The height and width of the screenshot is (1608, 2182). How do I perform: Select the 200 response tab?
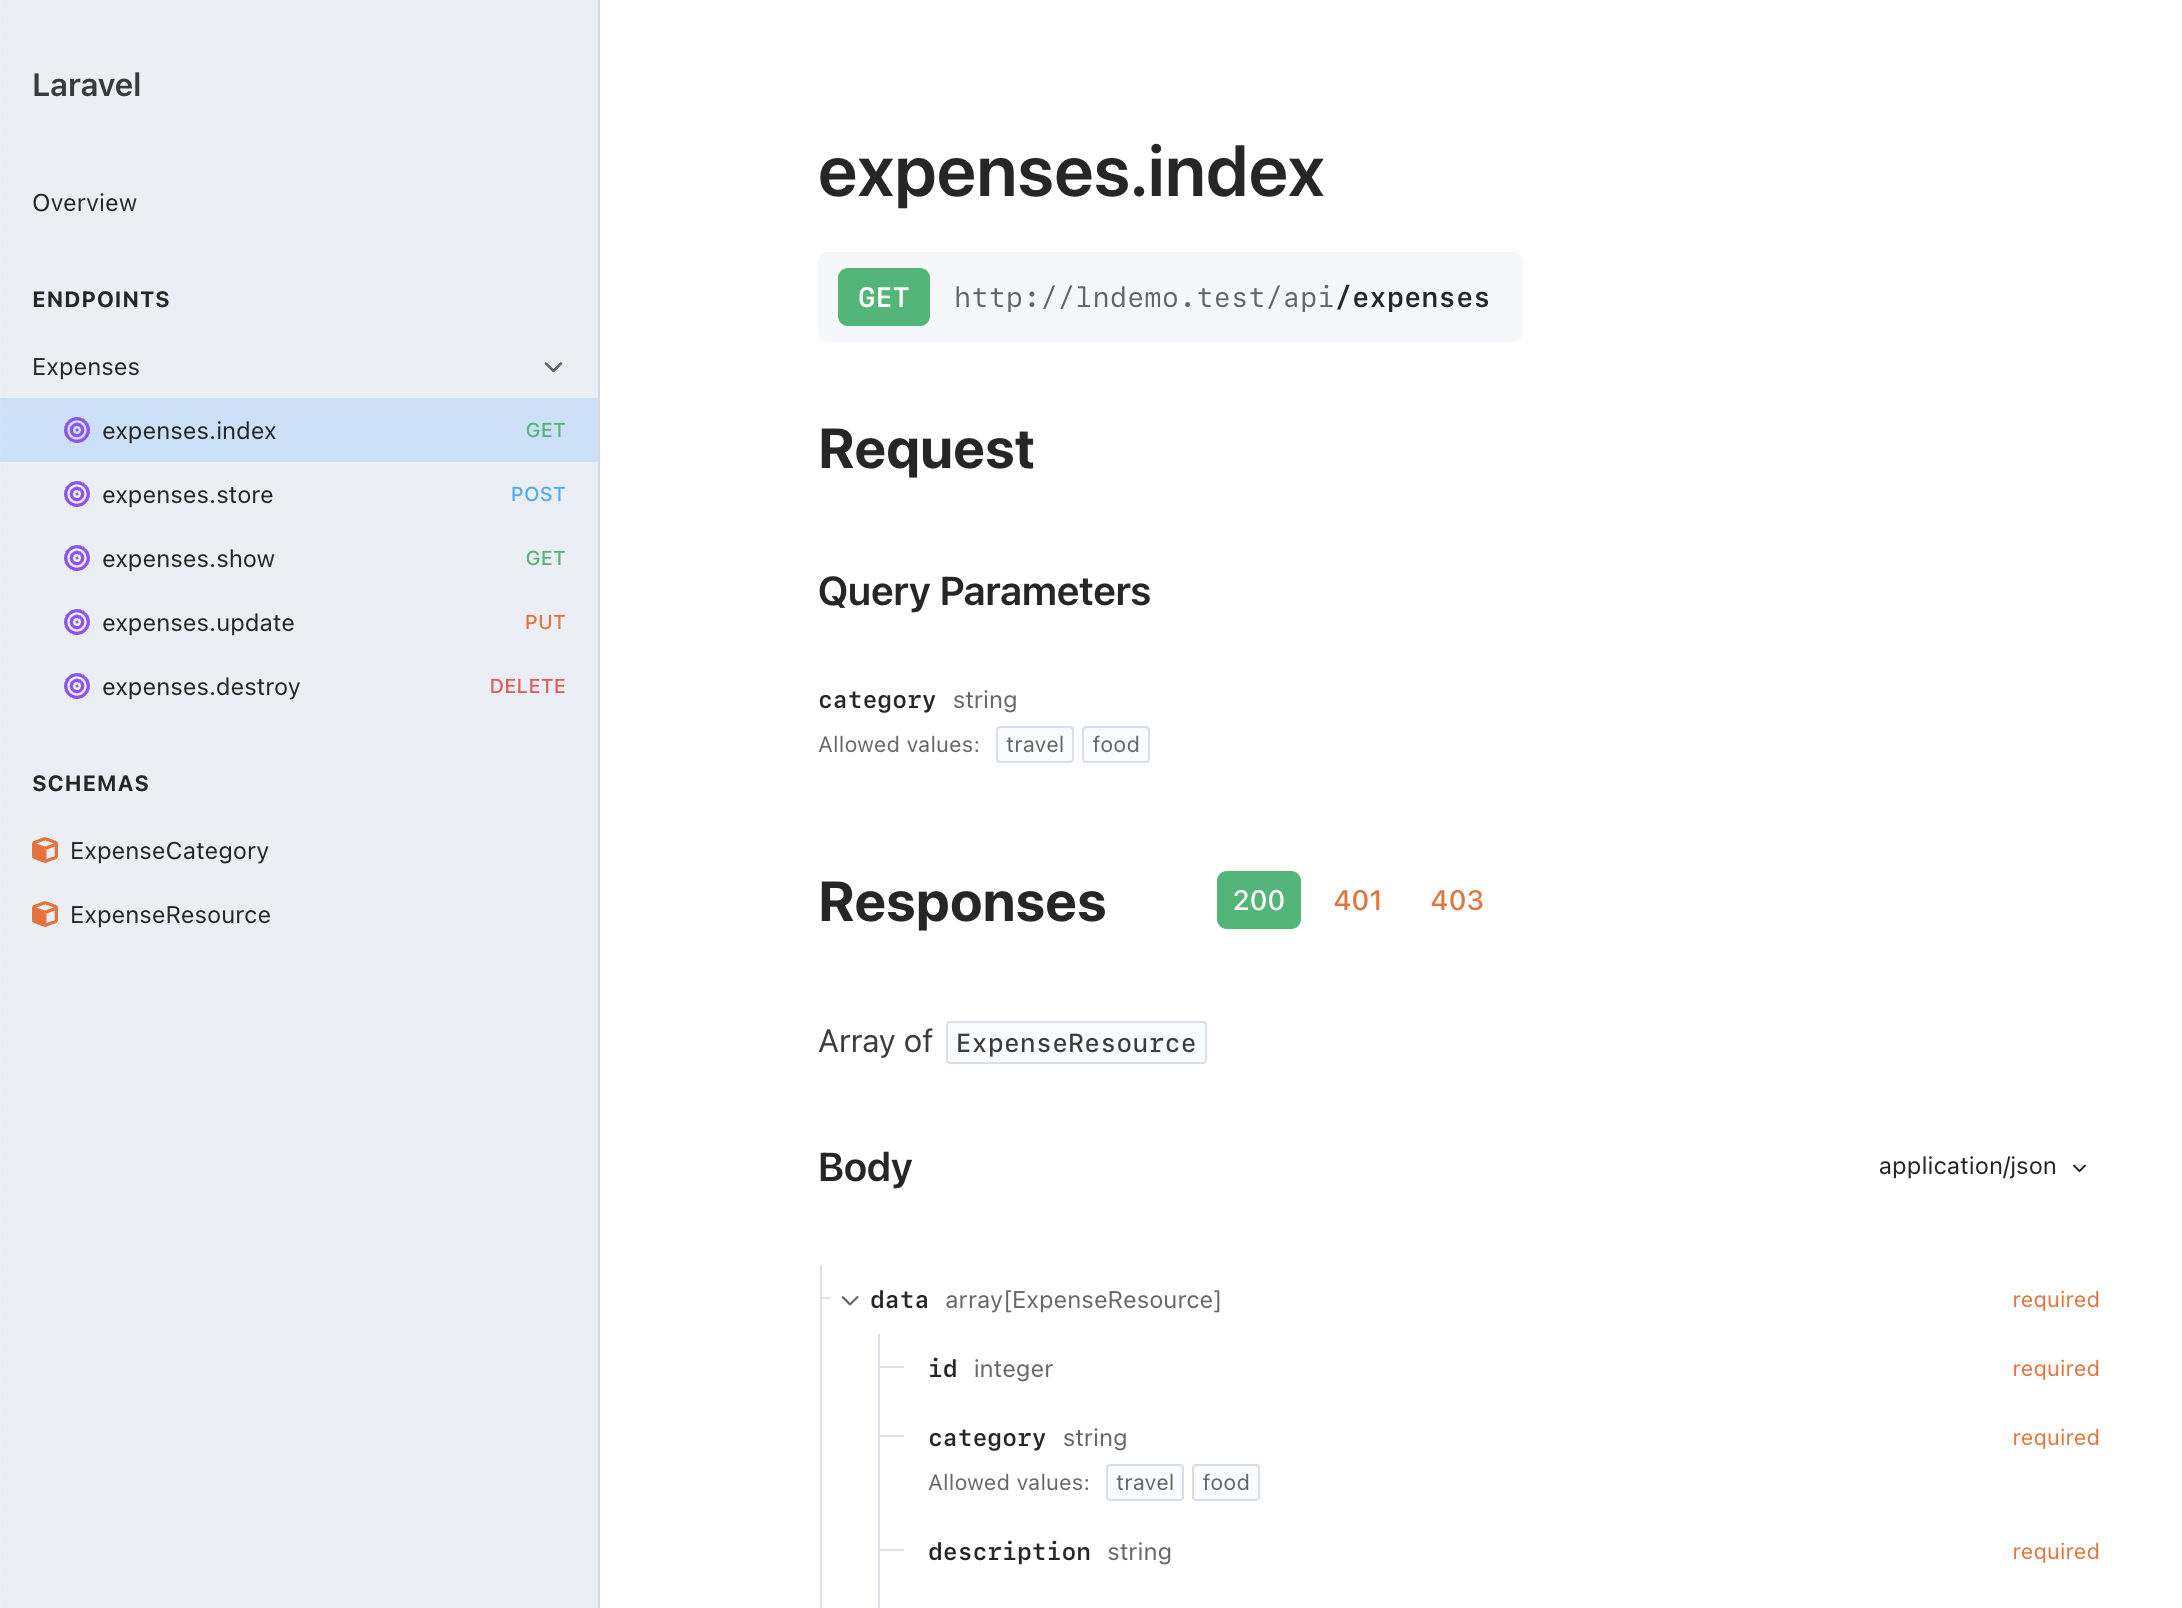pos(1258,900)
